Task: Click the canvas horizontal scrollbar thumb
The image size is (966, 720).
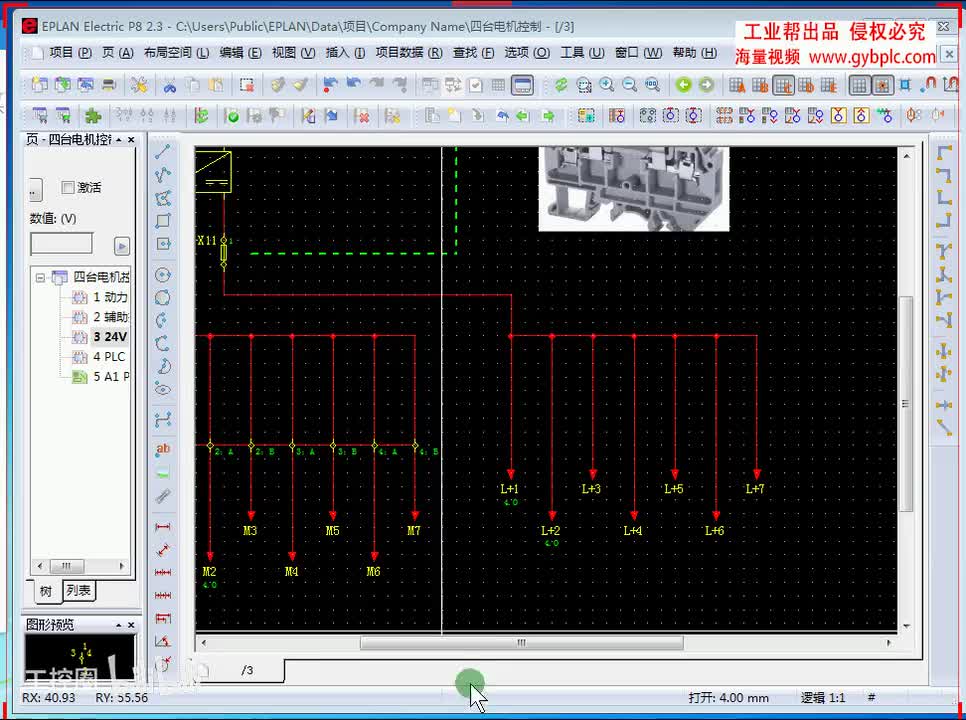Action: point(521,643)
